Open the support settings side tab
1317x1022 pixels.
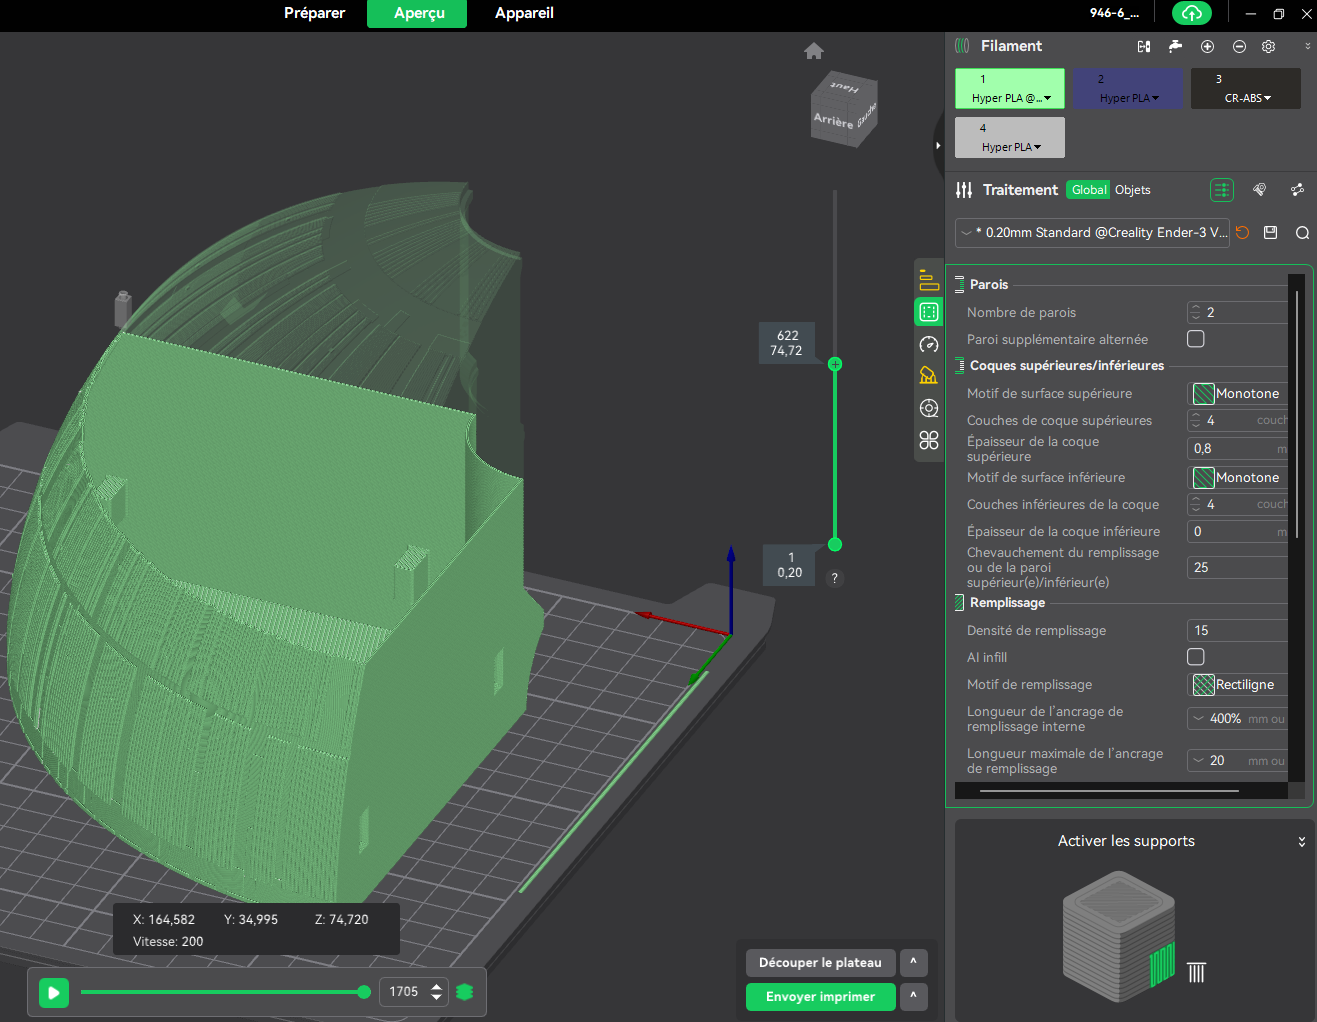(x=929, y=376)
